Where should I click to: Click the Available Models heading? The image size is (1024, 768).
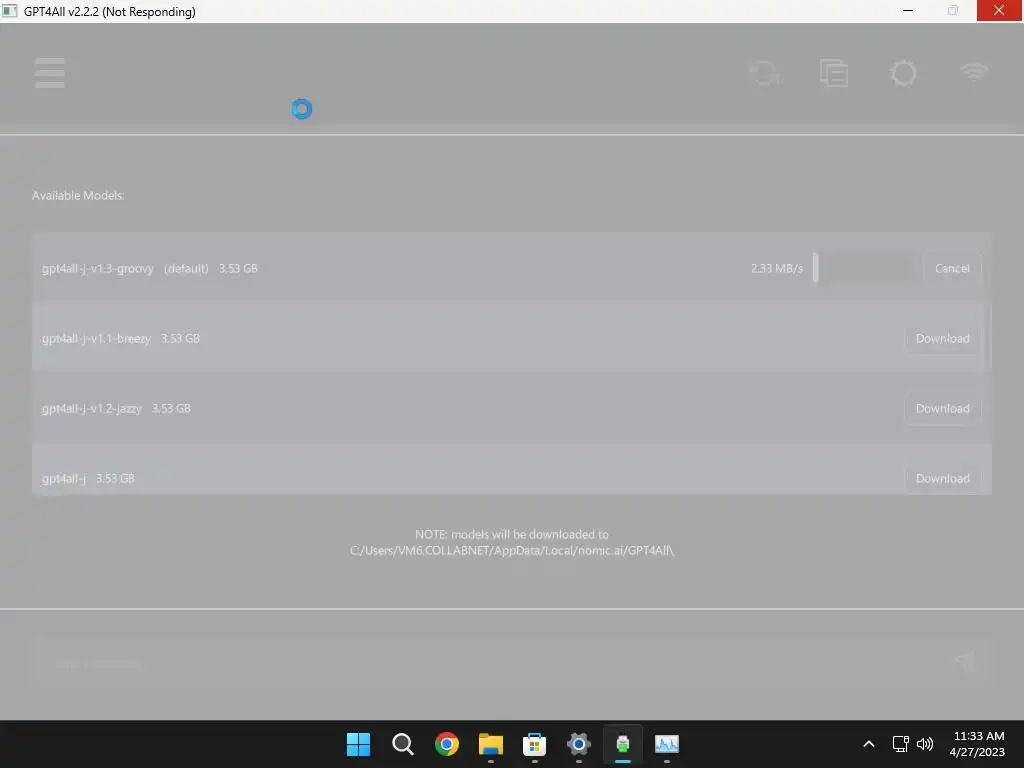coord(78,195)
